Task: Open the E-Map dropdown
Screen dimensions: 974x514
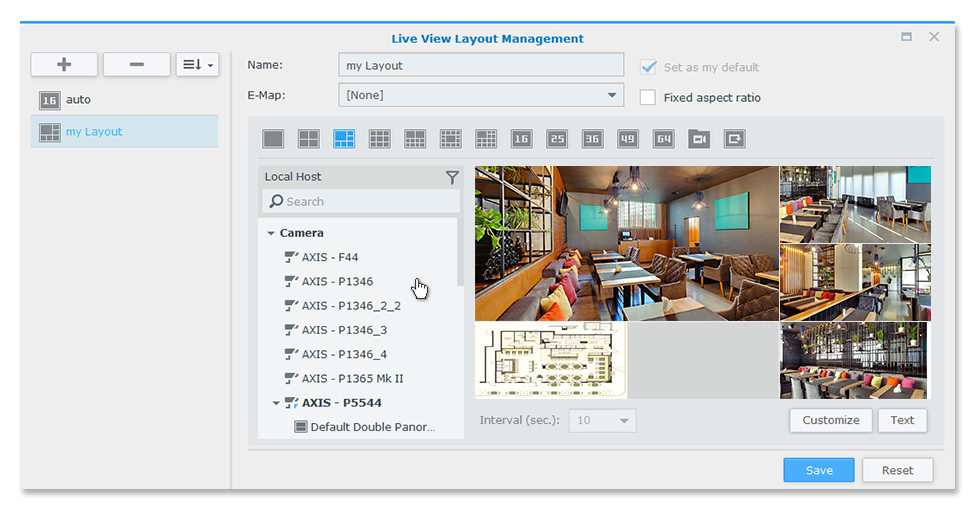Action: coord(611,95)
